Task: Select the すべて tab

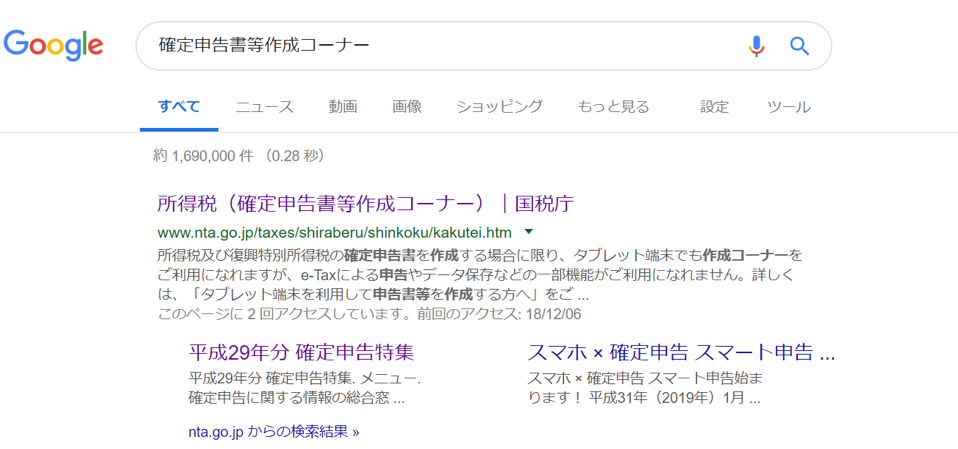Action: click(x=179, y=107)
